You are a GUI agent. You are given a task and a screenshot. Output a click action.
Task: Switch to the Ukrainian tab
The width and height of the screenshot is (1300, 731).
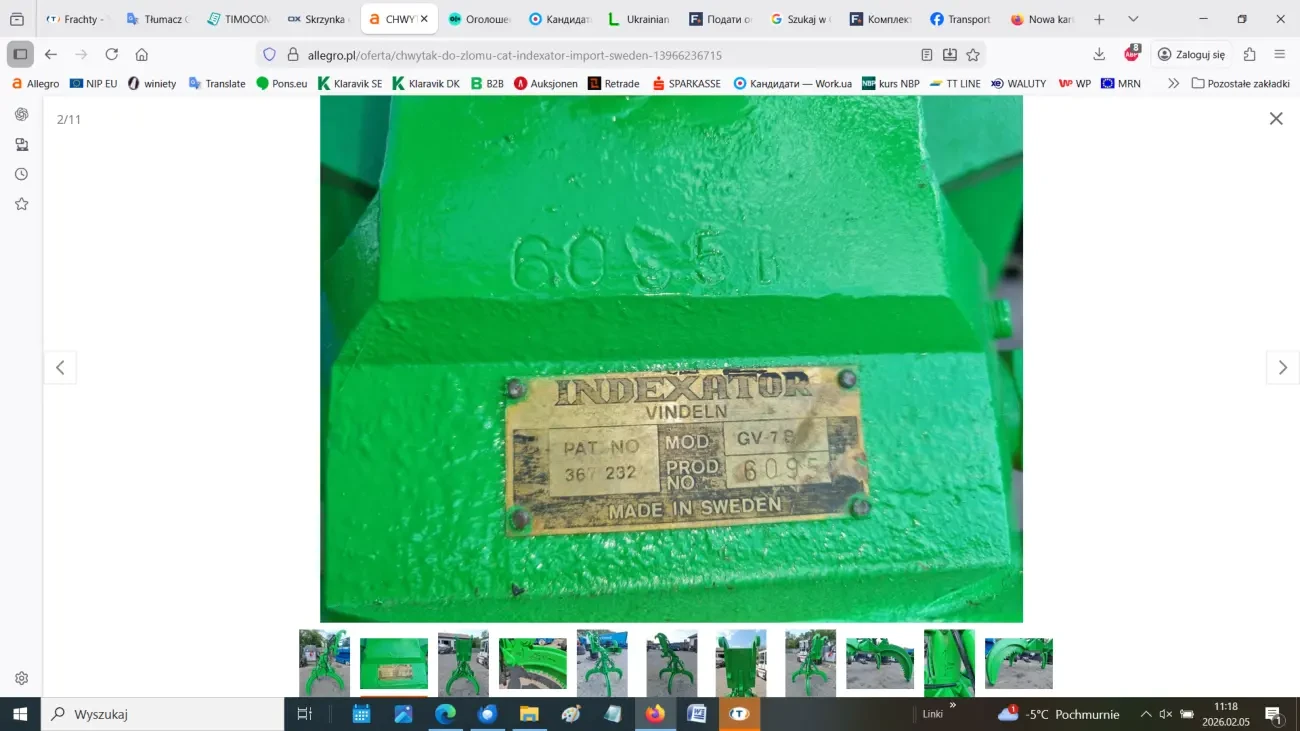[639, 19]
